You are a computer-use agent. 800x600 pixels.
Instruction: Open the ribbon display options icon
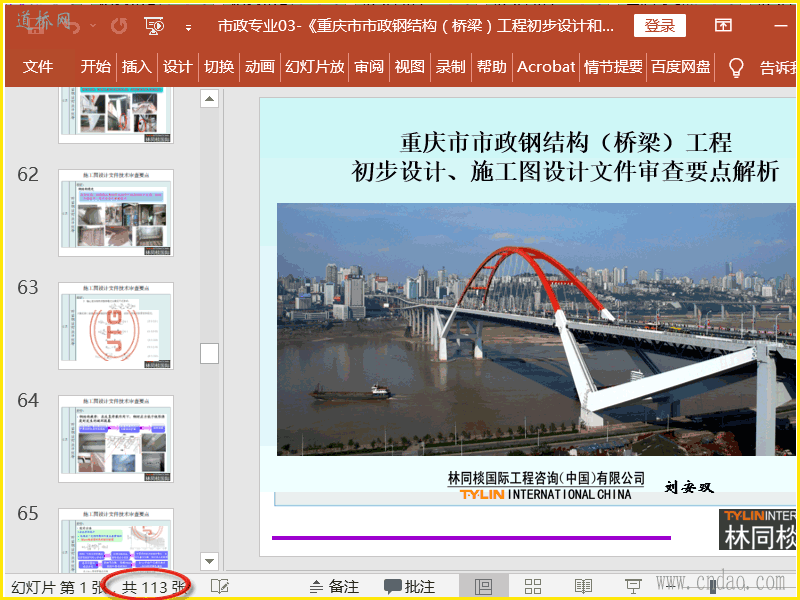(722, 26)
